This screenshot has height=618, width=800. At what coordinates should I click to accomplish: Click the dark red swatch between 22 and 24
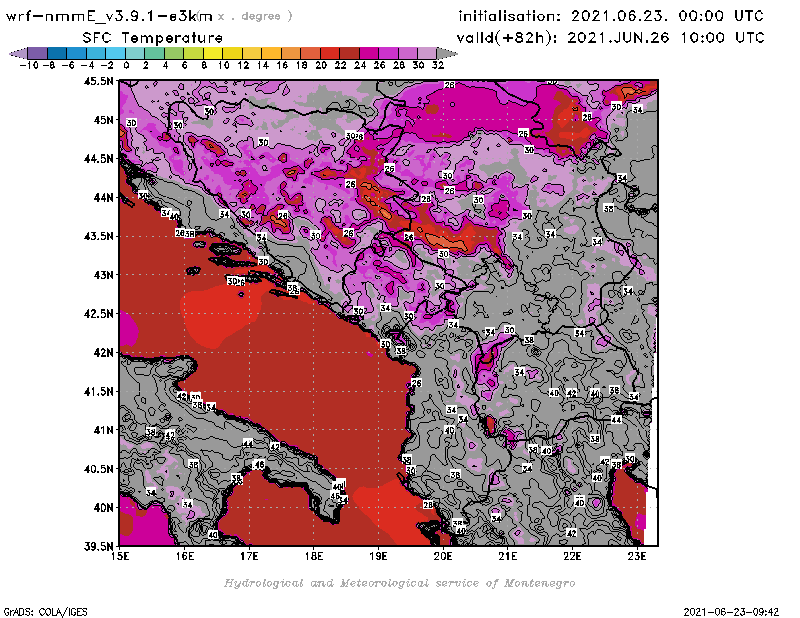349,53
